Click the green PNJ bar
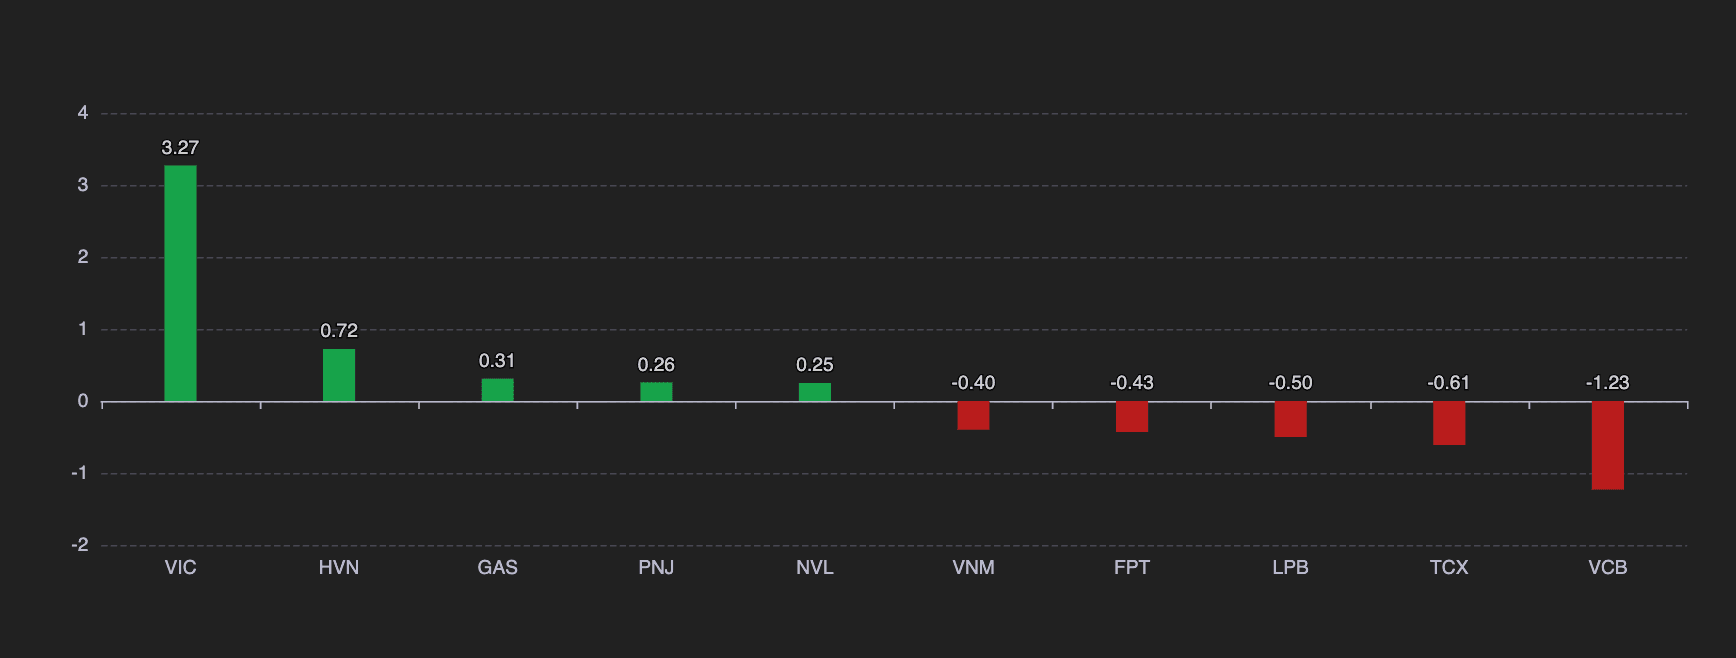 coord(656,392)
